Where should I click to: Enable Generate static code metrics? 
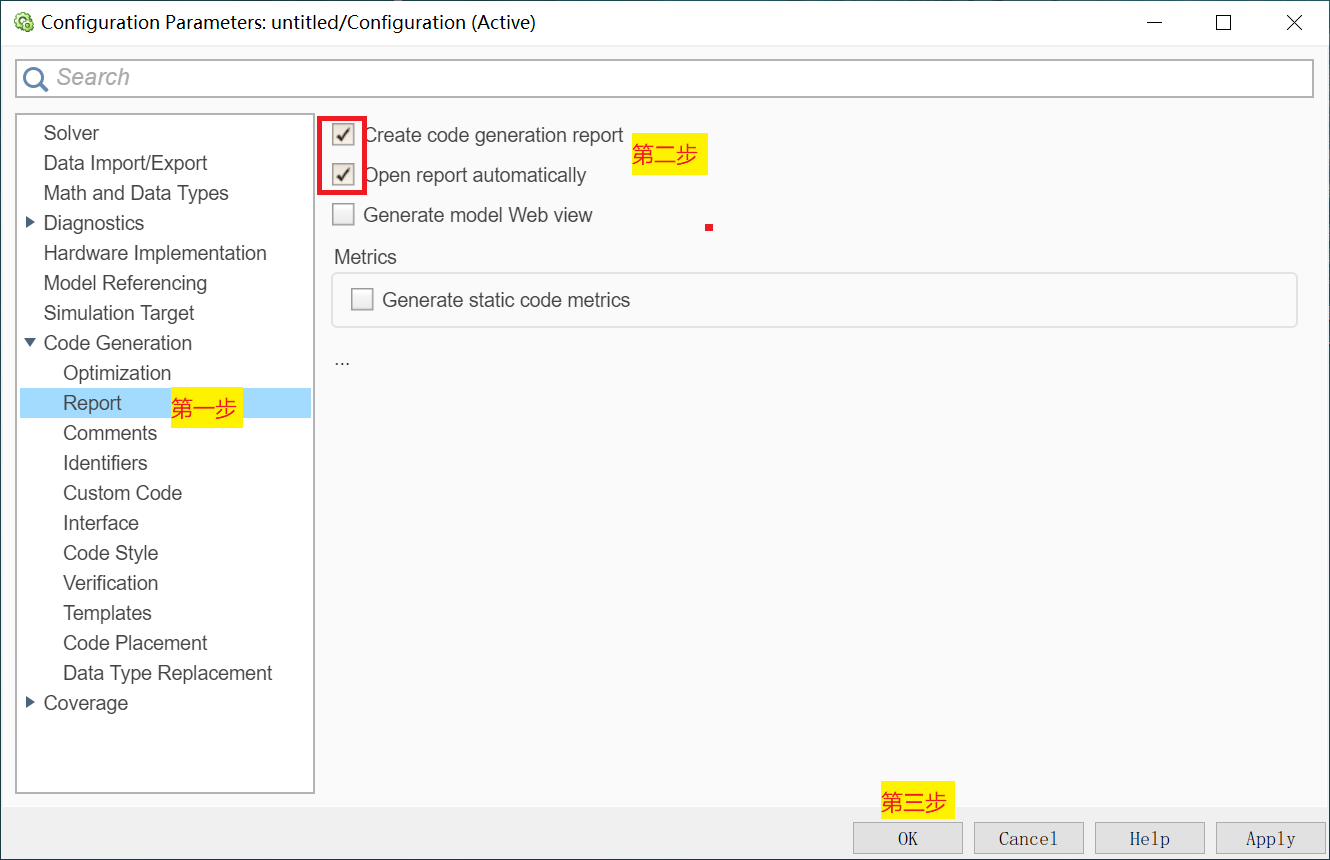pyautogui.click(x=362, y=300)
